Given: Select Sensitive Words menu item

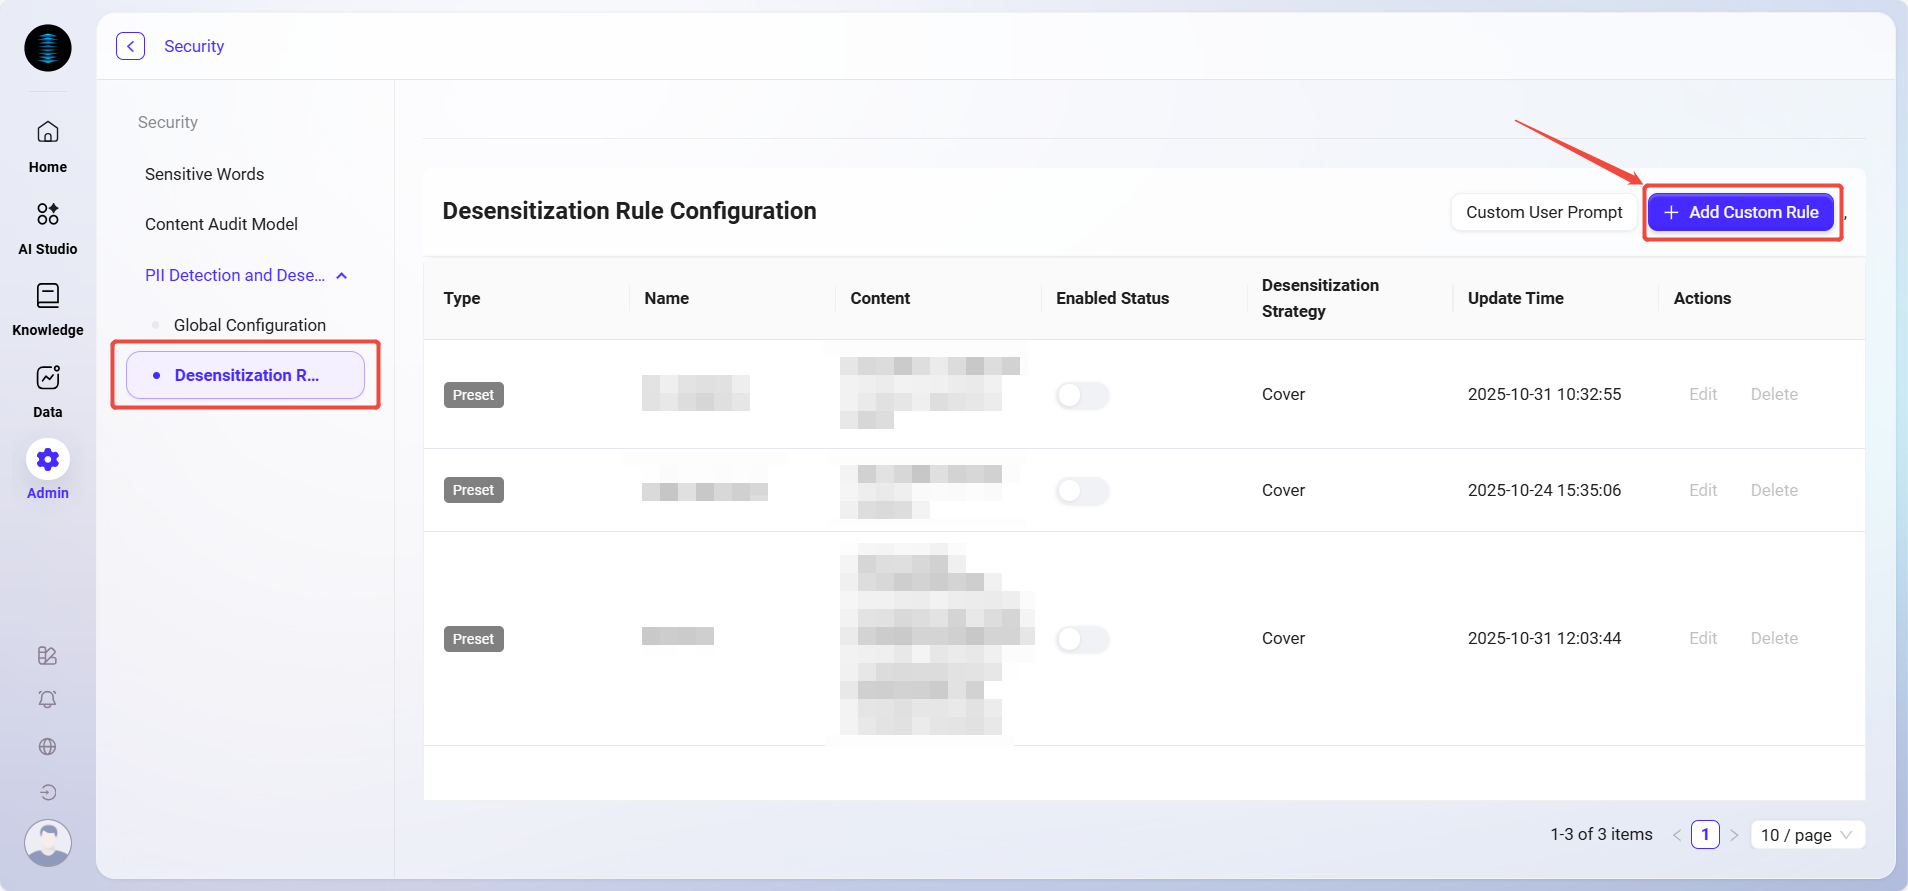Looking at the screenshot, I should click(x=204, y=174).
